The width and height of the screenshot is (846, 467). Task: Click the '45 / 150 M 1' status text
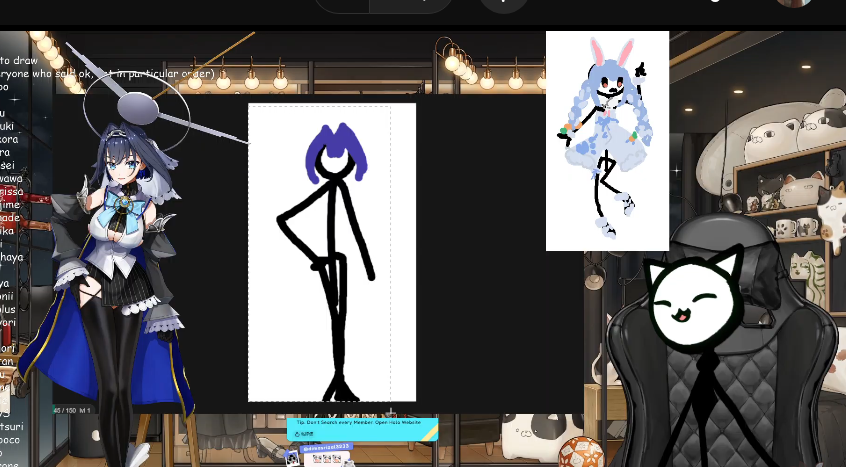[x=72, y=410]
